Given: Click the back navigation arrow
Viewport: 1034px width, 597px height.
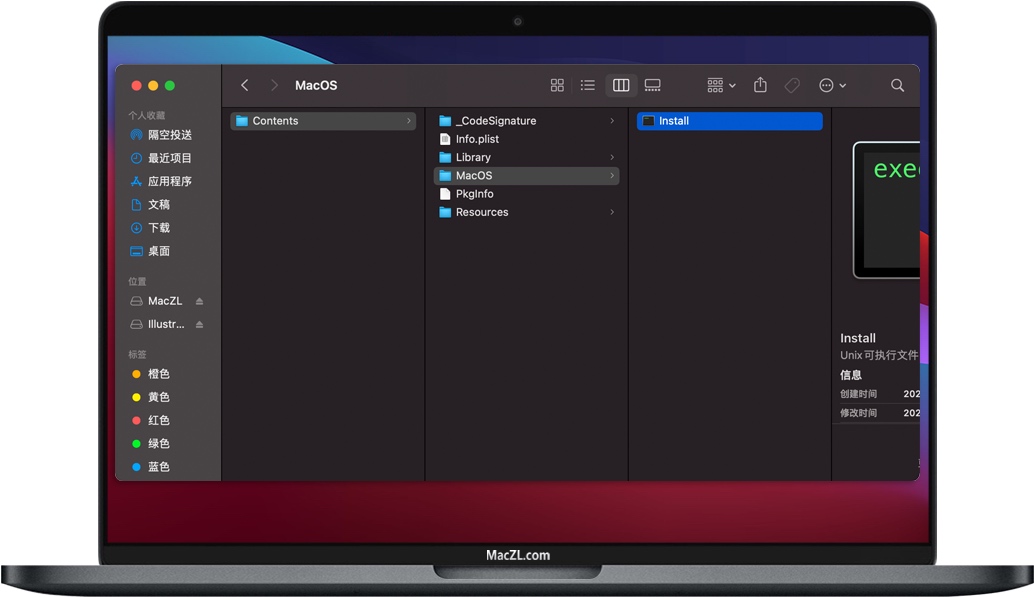Looking at the screenshot, I should [x=245, y=85].
